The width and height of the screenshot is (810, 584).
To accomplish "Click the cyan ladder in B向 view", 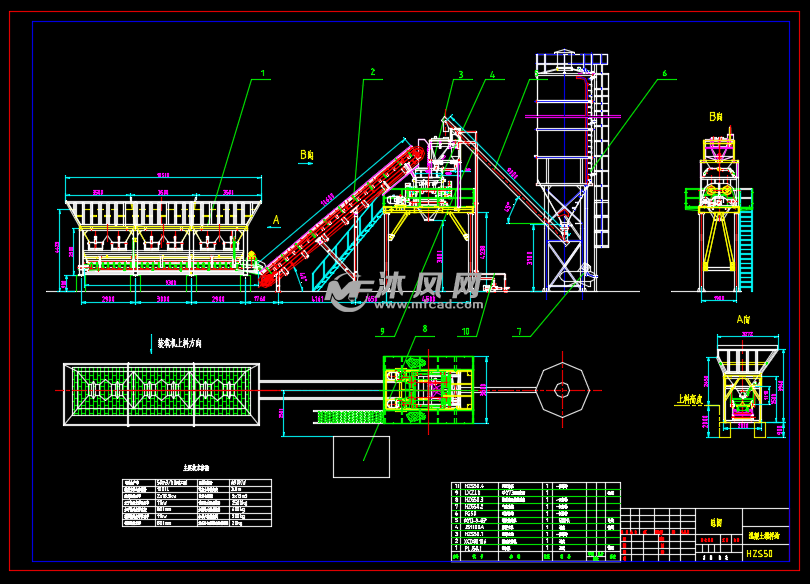I will pyautogui.click(x=746, y=250).
